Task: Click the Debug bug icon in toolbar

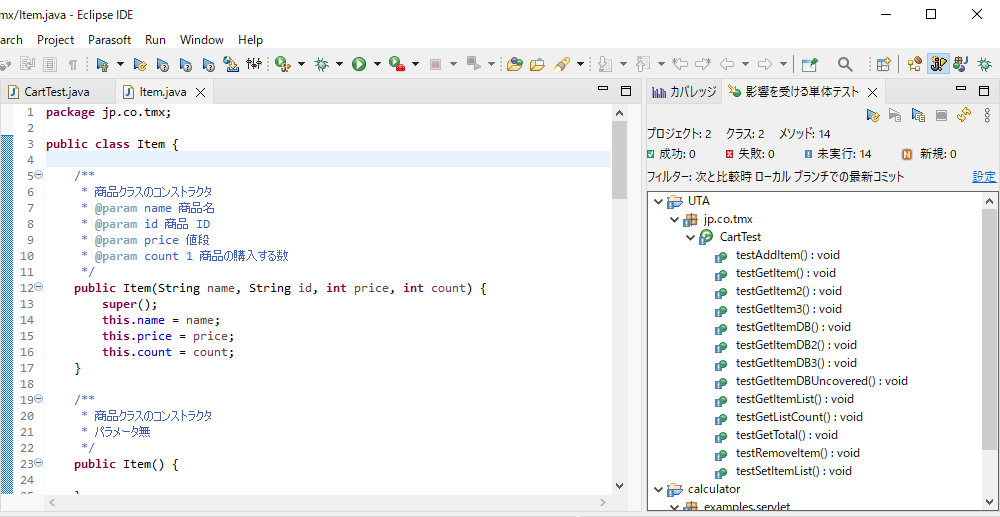Action: [x=322, y=64]
